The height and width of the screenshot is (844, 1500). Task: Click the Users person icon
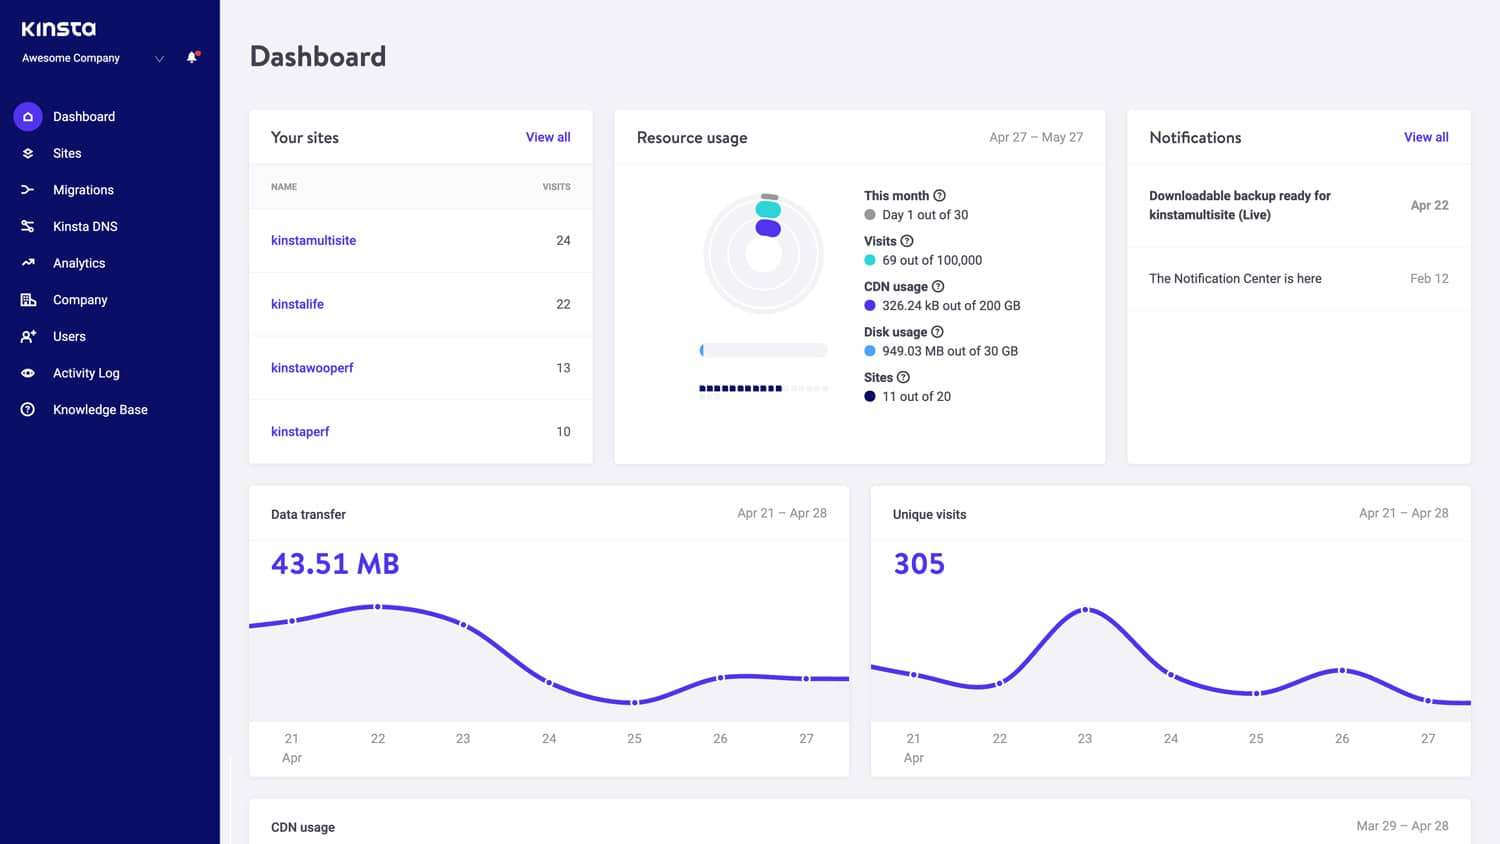point(28,337)
